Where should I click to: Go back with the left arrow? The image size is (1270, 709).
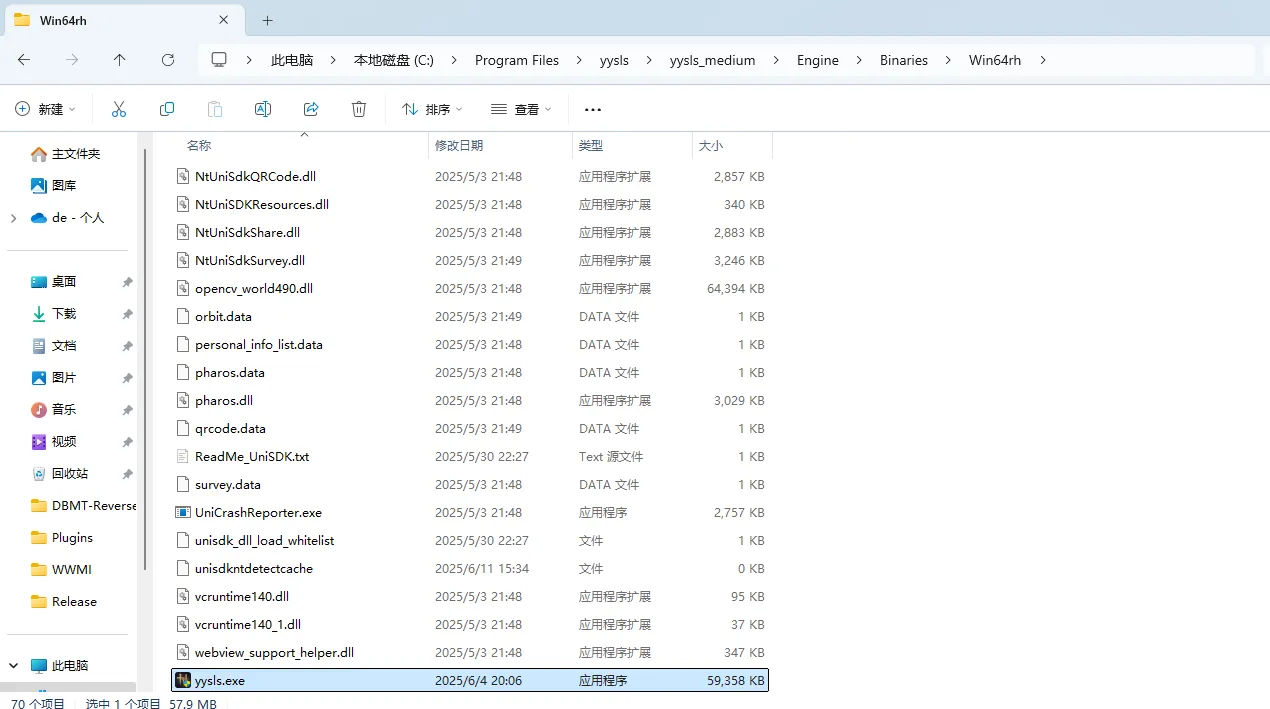24,60
